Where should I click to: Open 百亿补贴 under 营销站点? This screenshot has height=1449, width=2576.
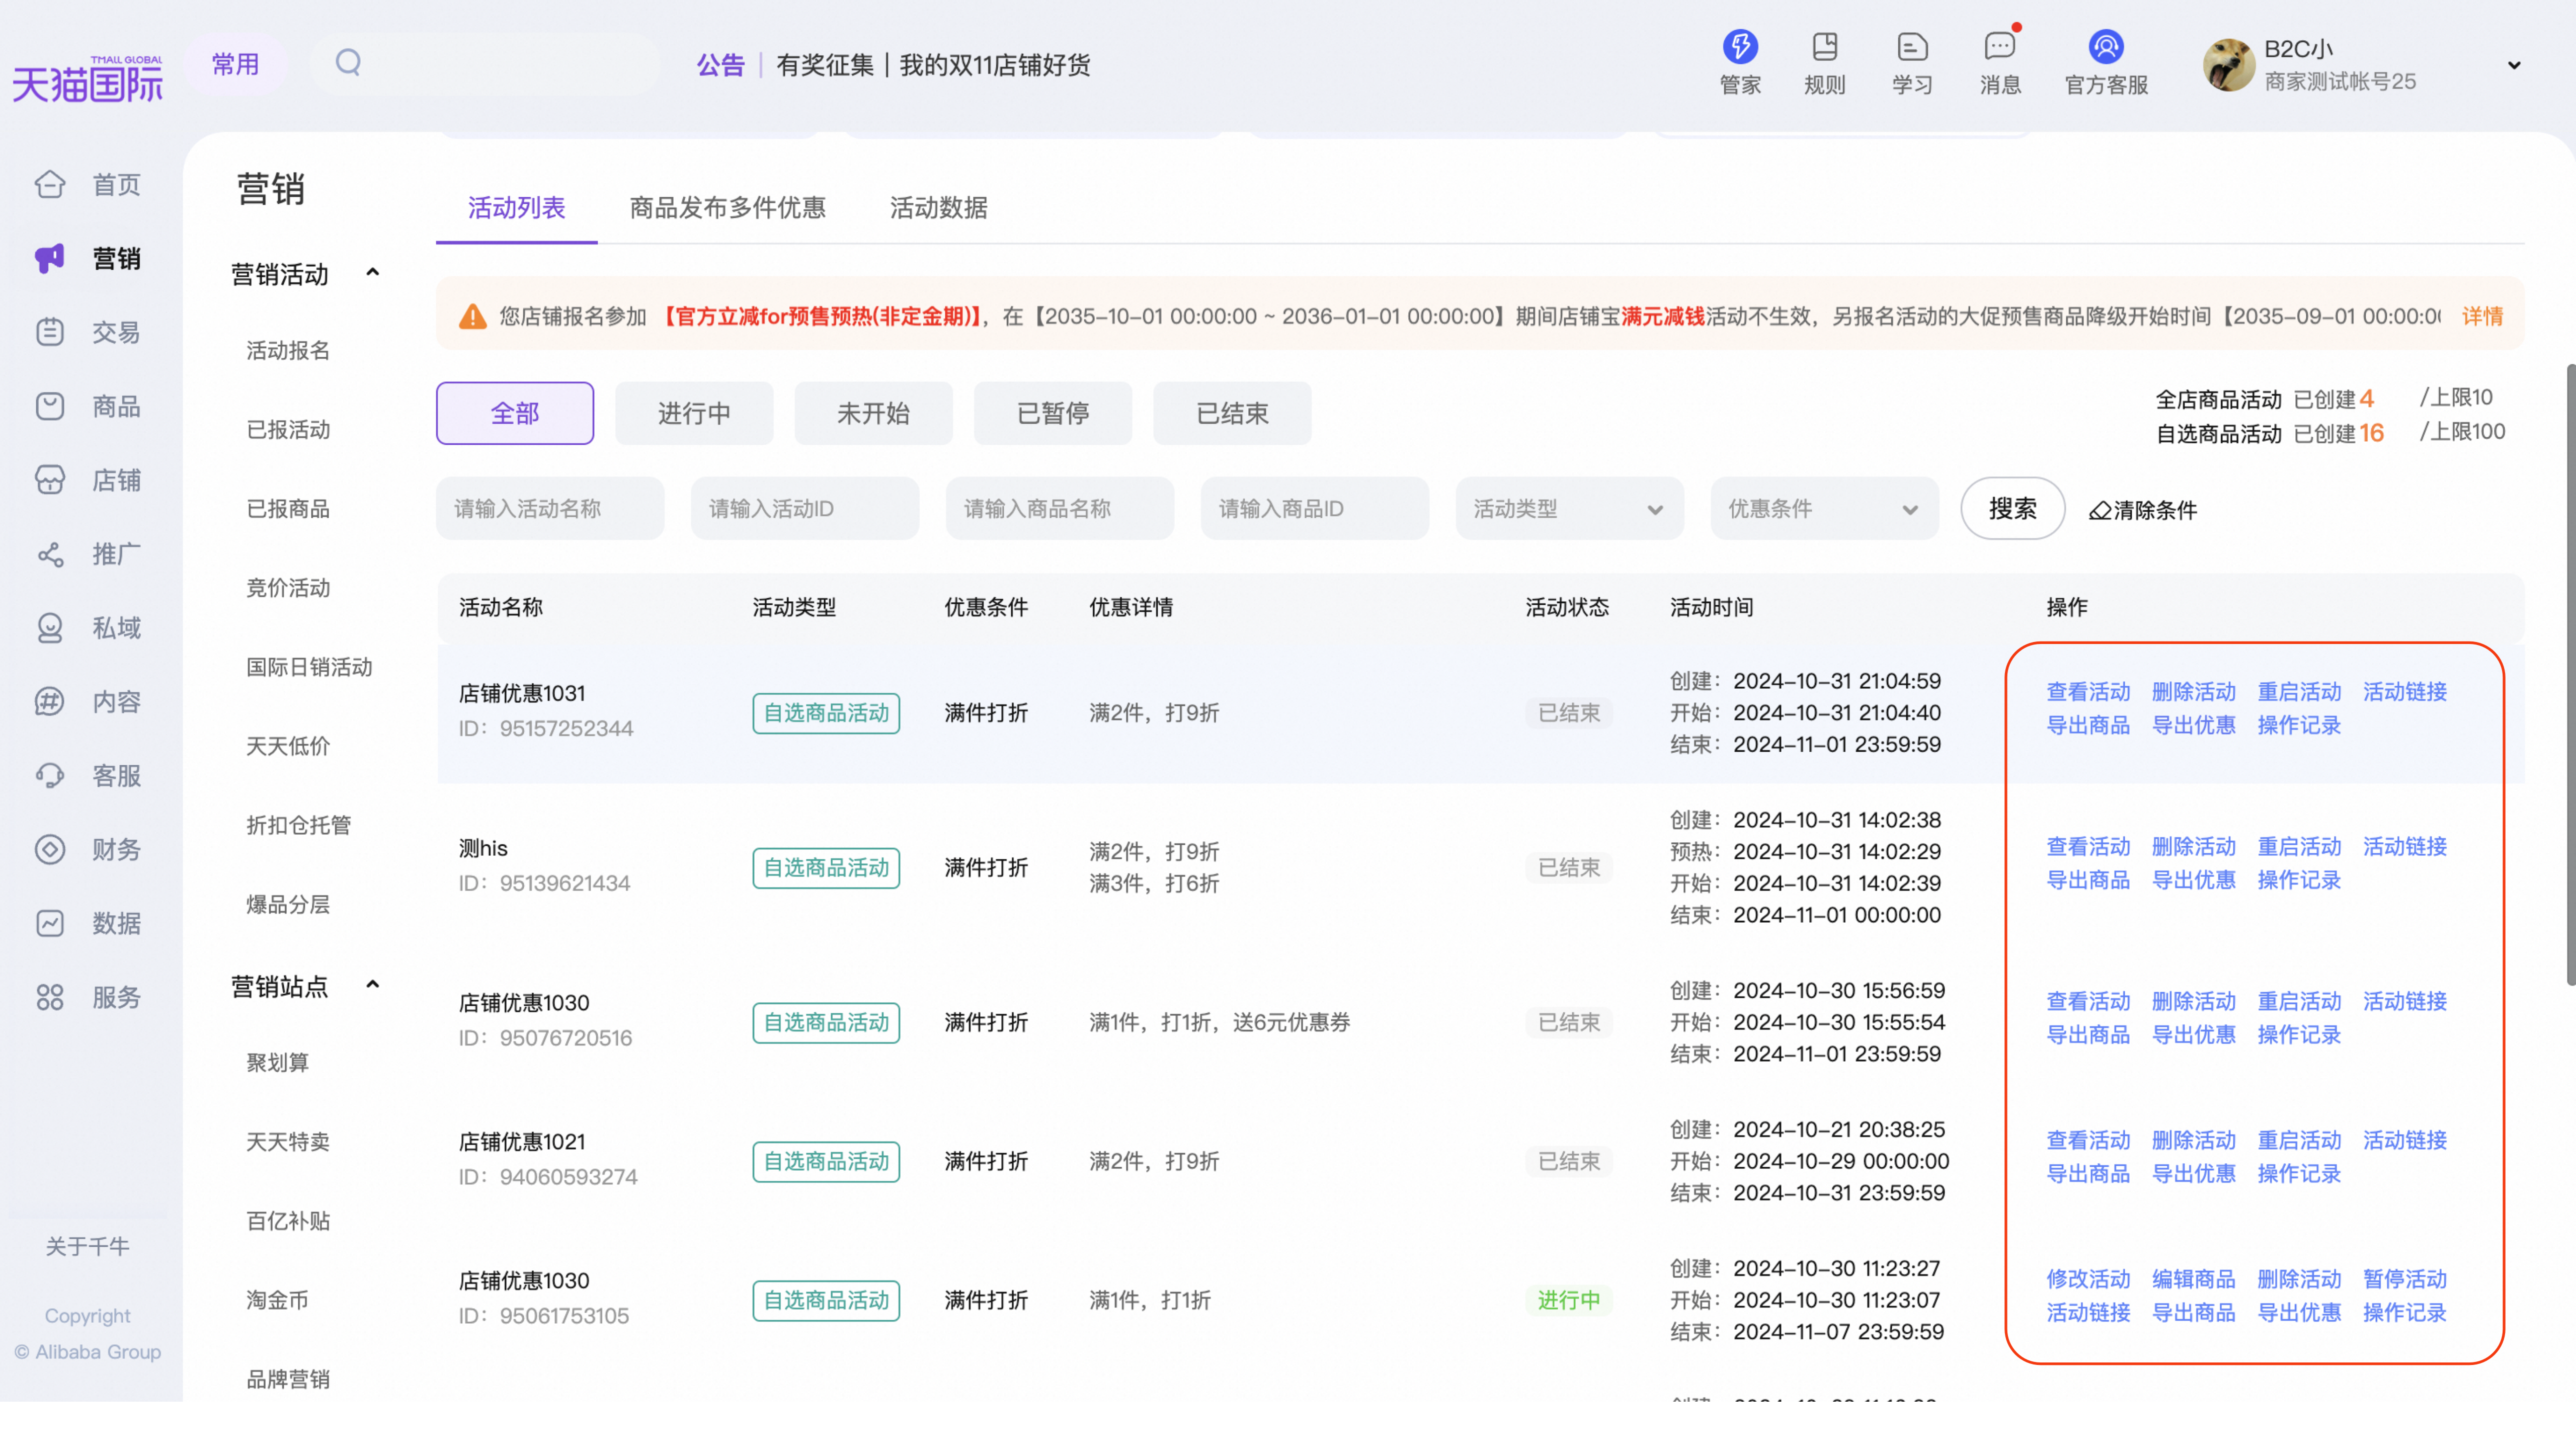288,1221
